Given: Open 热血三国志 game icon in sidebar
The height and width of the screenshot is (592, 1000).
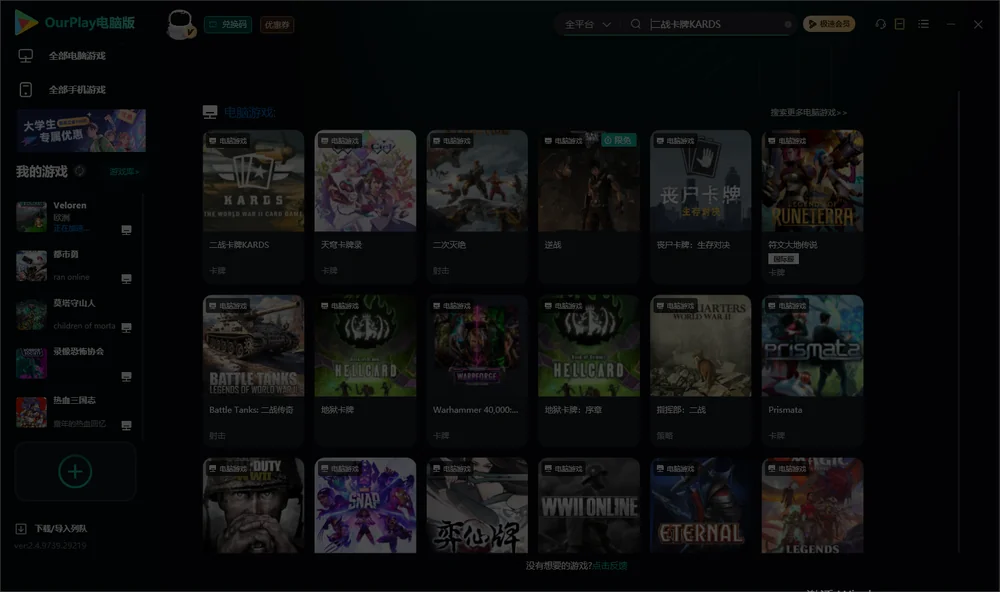Looking at the screenshot, I should click(31, 412).
